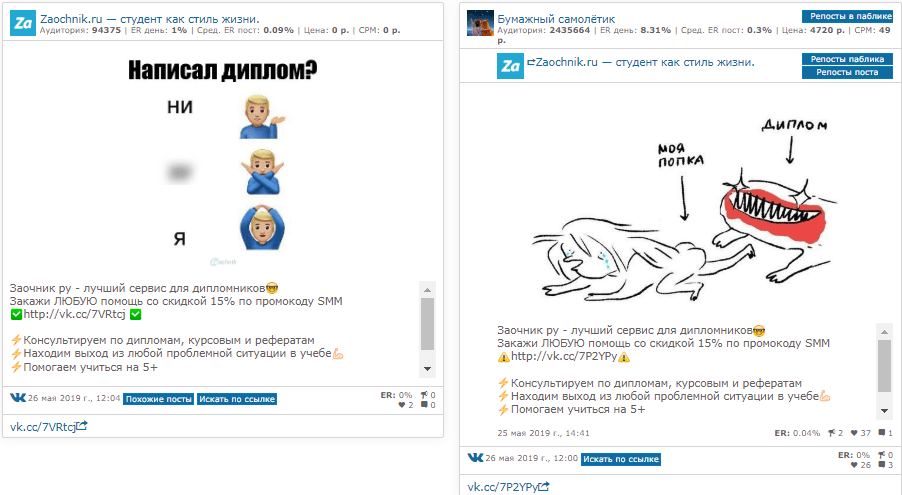Open the http://vk.cc/7VRtcj link in the post text
902x495 pixels.
click(74, 314)
